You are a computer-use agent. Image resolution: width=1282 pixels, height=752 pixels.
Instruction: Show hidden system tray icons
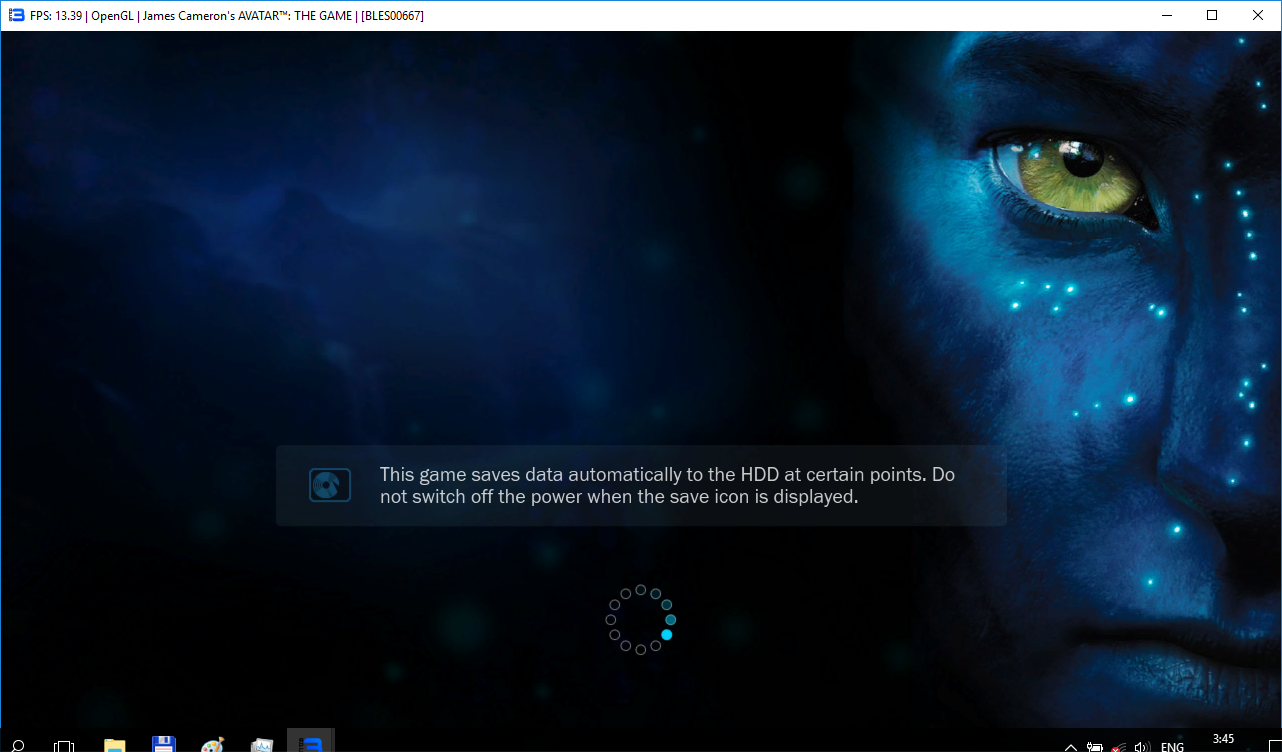(1072, 746)
